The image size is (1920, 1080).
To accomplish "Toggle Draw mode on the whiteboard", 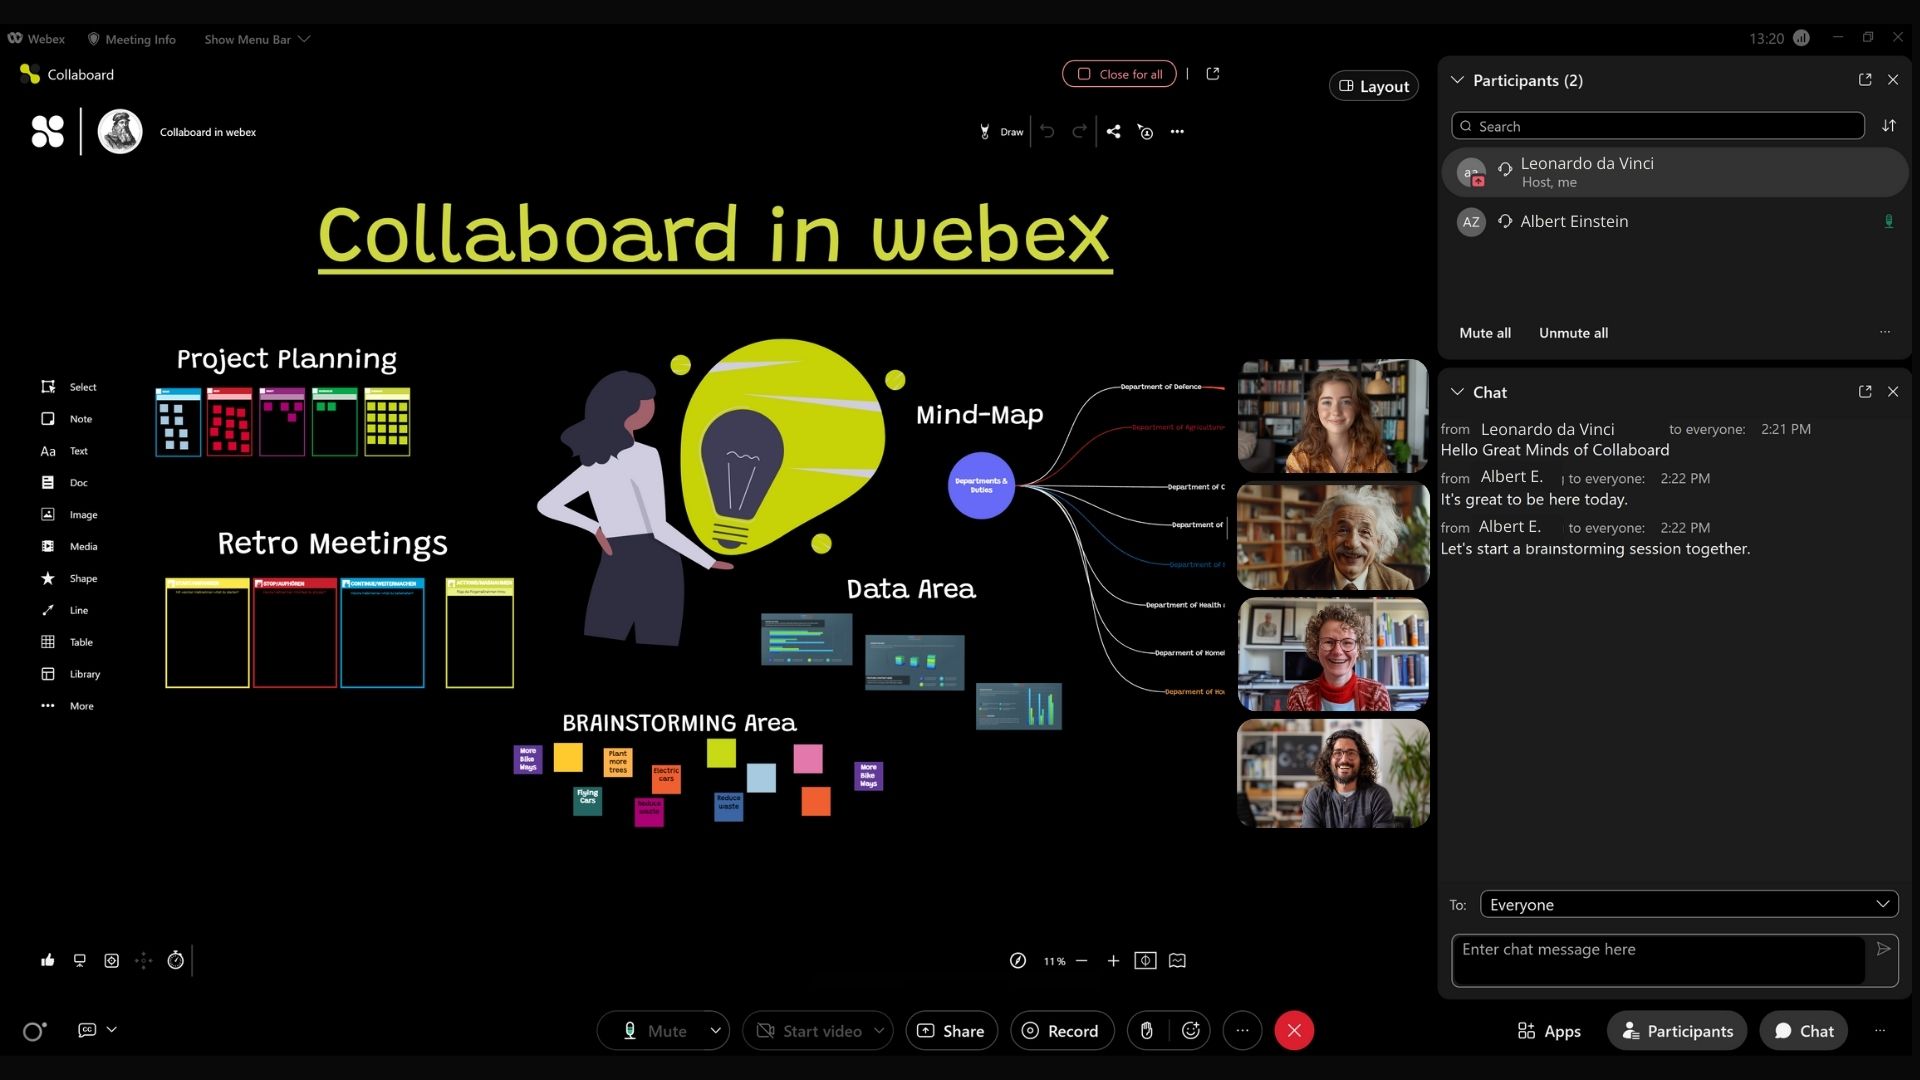I will pyautogui.click(x=1000, y=131).
